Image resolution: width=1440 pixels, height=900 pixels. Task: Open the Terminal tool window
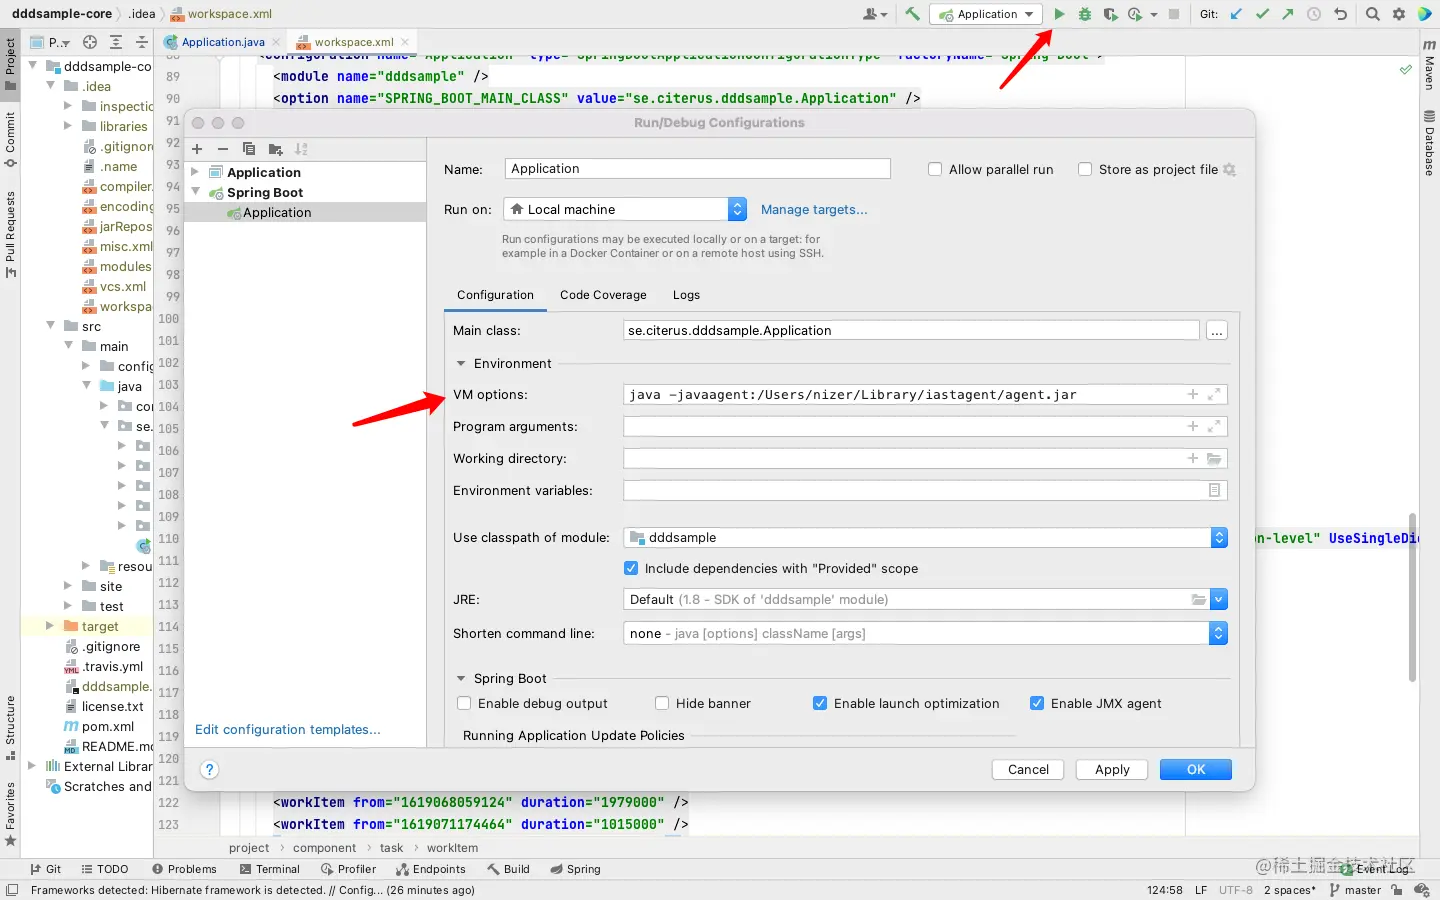pyautogui.click(x=270, y=870)
